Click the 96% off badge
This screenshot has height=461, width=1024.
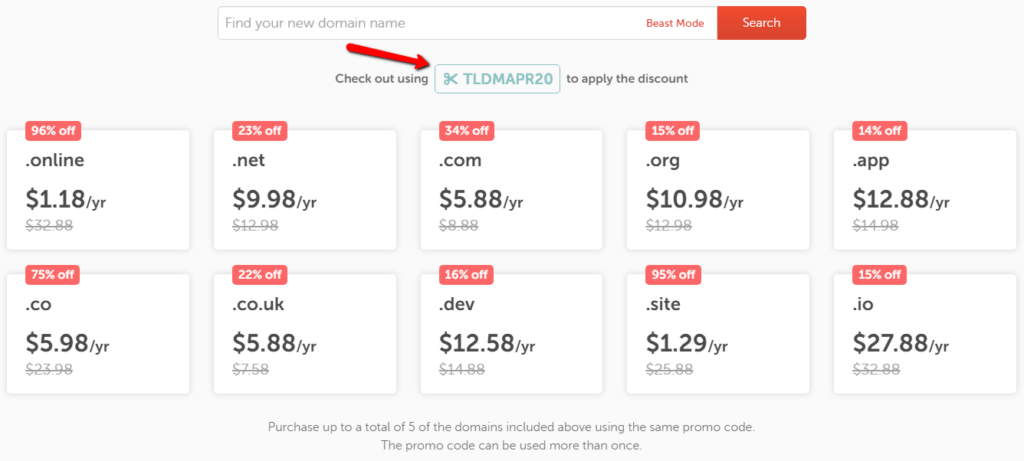pos(53,131)
